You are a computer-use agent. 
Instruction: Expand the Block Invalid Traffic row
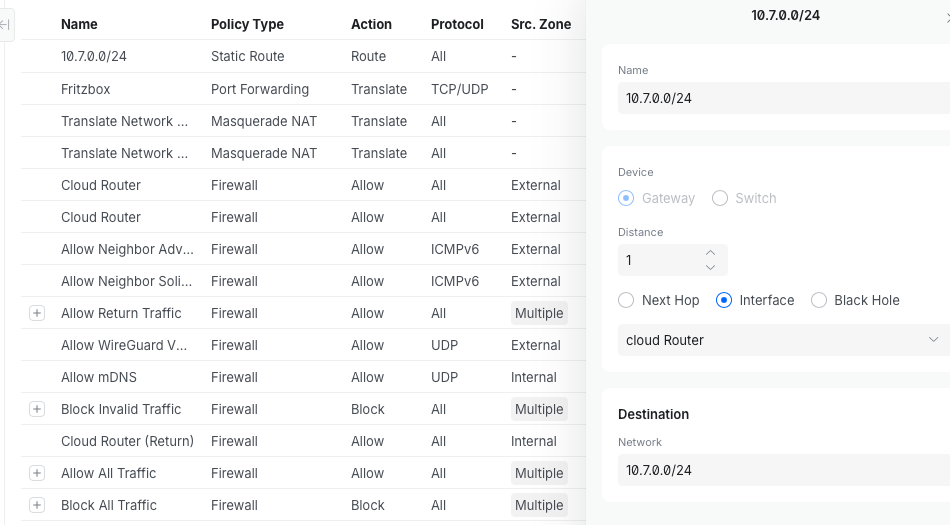point(37,409)
